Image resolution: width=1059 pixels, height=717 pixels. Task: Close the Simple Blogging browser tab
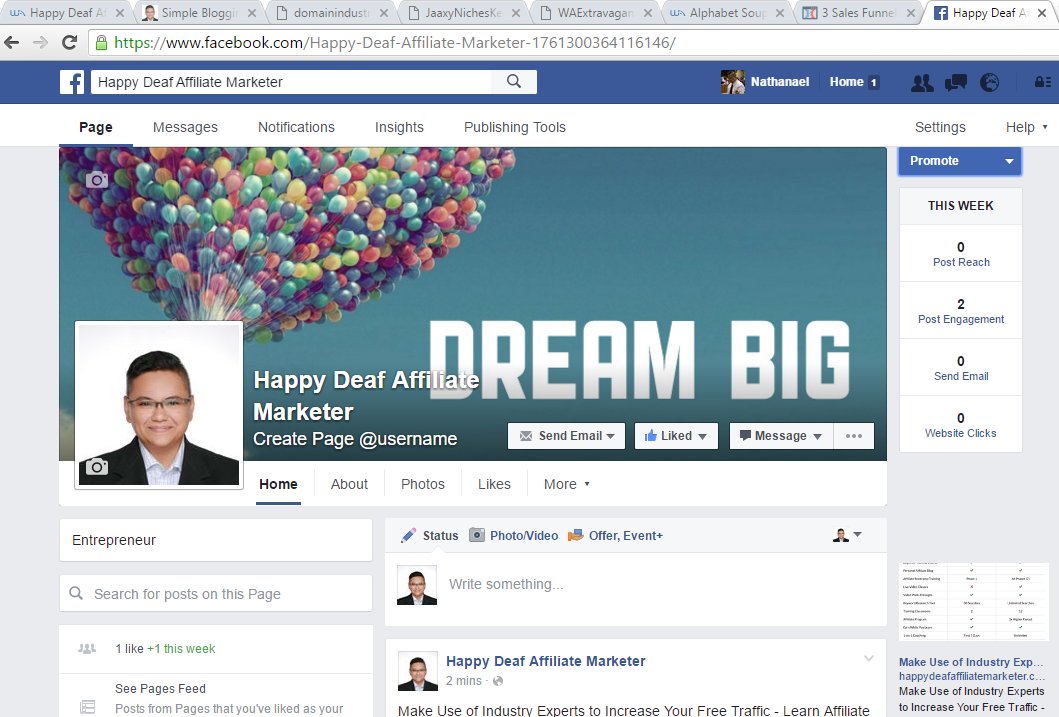251,13
